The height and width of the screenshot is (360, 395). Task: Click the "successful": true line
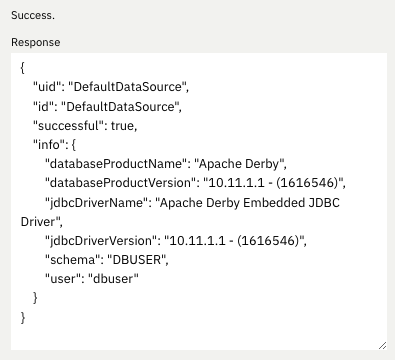point(85,126)
